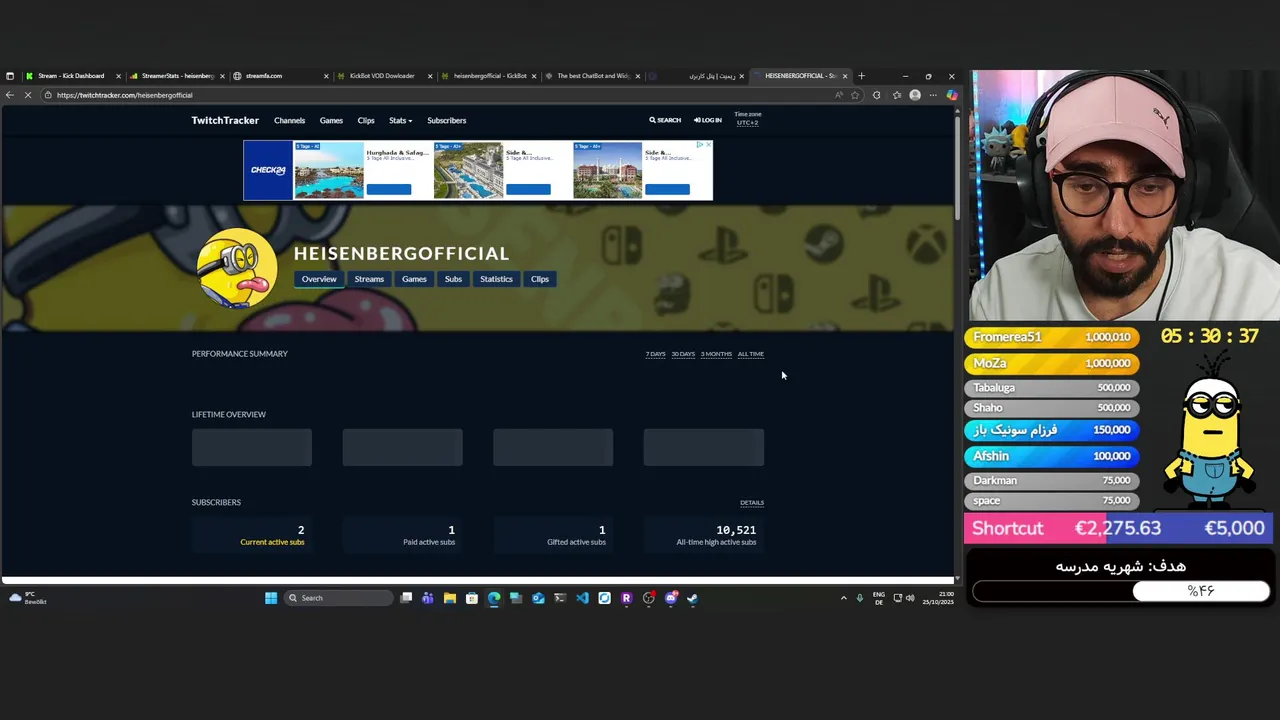
Task: Switch to KickBot VOD Downloader tab
Action: click(x=384, y=76)
